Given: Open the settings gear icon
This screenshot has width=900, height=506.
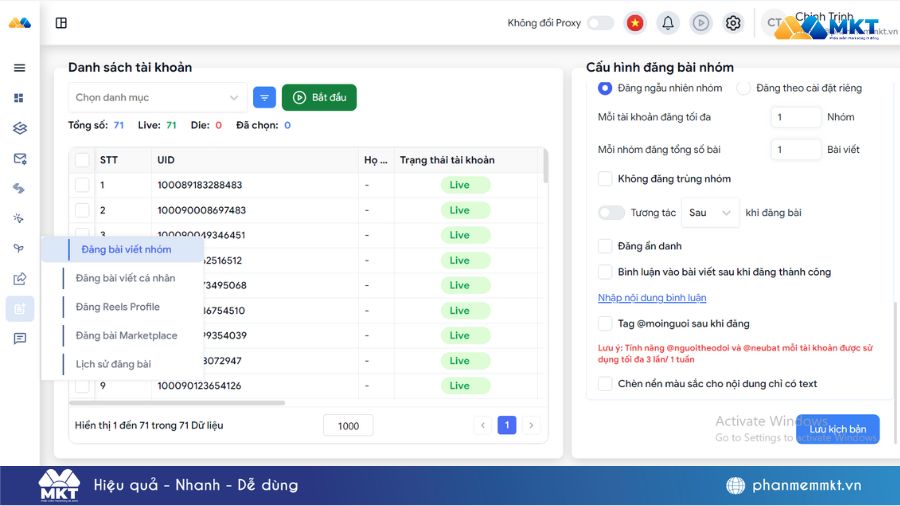Looking at the screenshot, I should (x=733, y=23).
